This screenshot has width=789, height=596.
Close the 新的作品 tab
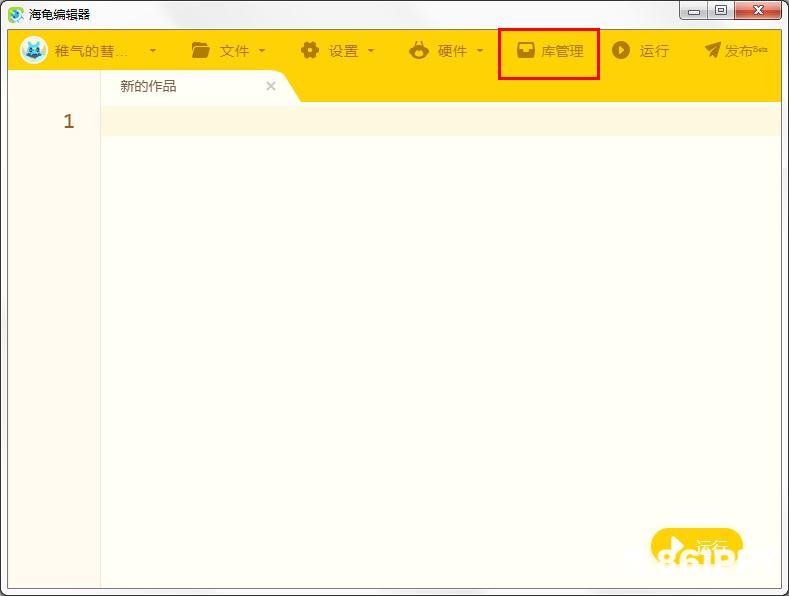click(271, 86)
